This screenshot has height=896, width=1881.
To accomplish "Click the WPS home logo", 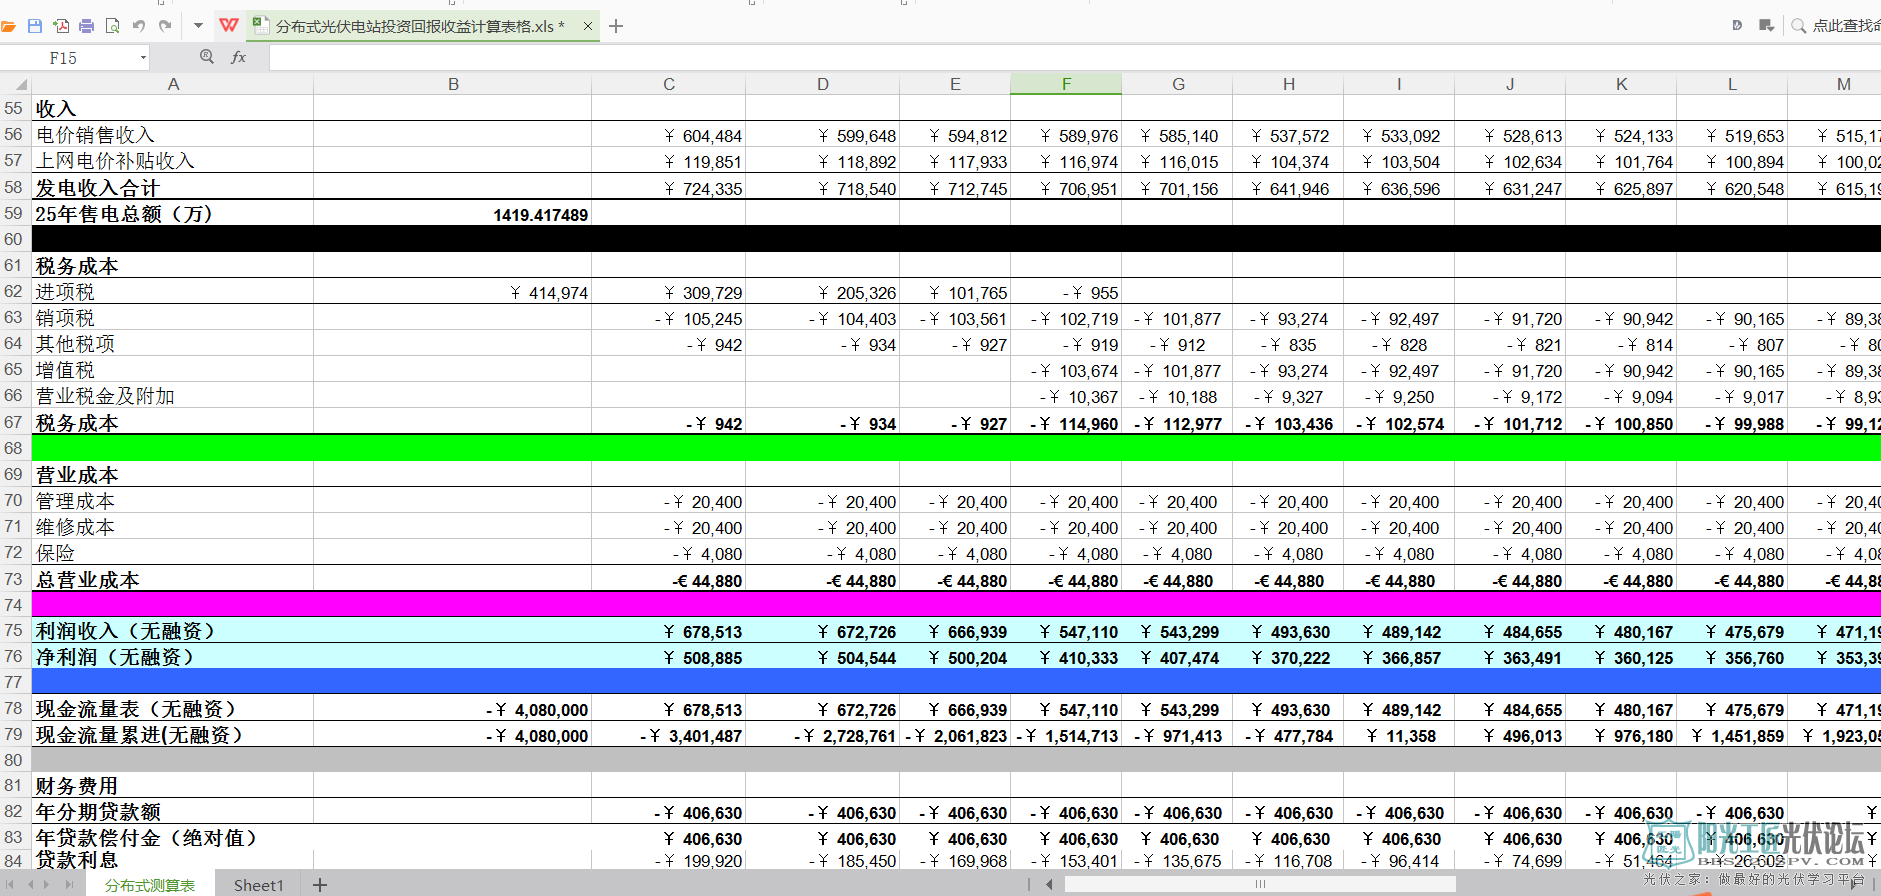I will click(x=229, y=26).
